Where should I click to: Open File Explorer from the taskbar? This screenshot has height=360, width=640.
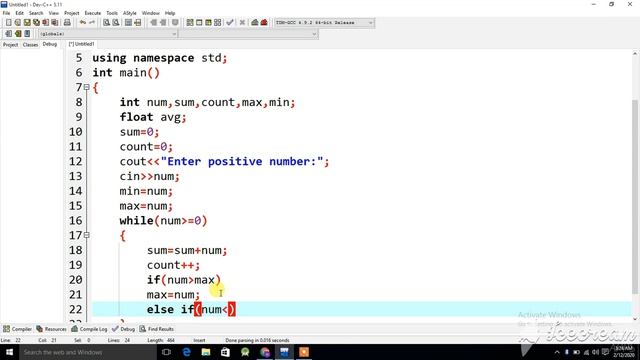[206, 352]
